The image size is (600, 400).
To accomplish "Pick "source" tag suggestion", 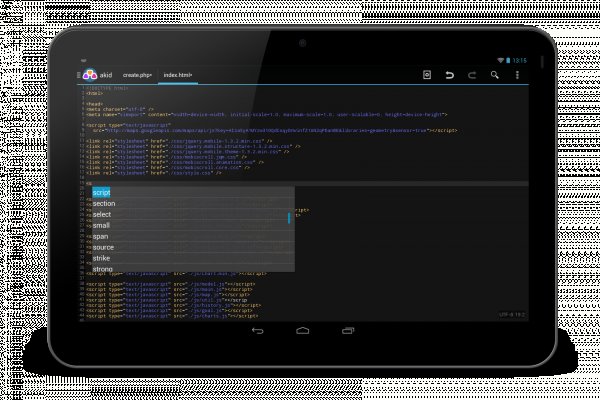I will point(104,247).
